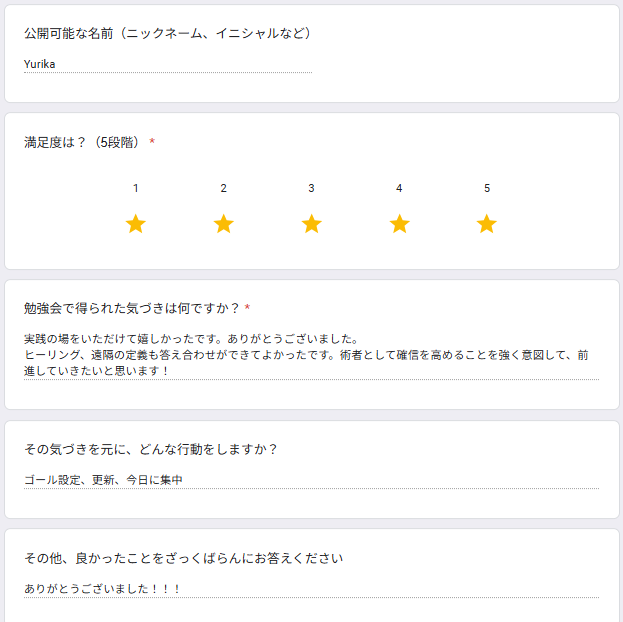Click rating label number 3

(312, 188)
